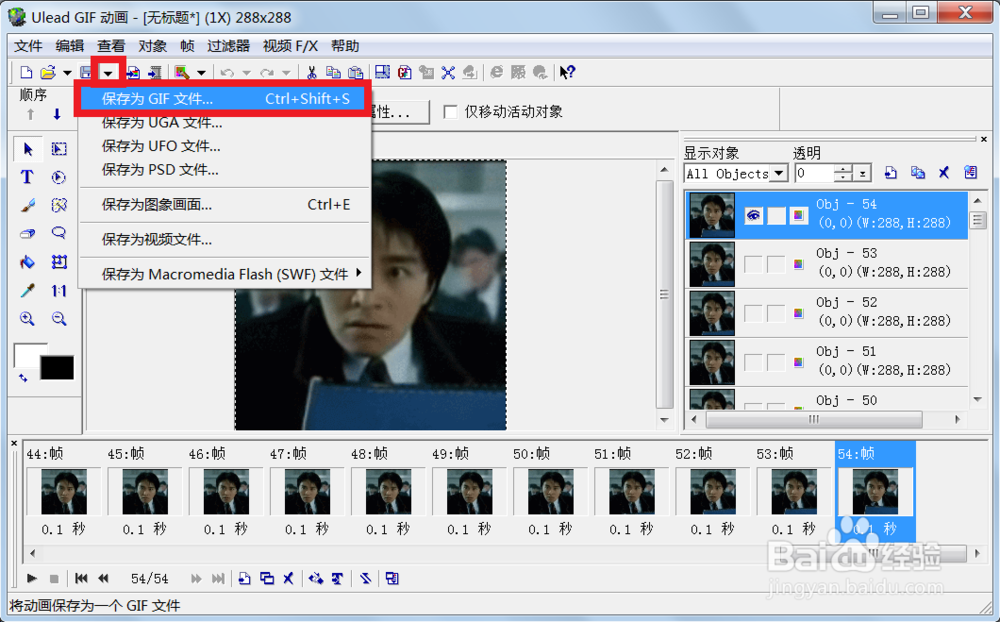Toggle visibility box for Obj - 53
The image size is (1000, 622).
point(753,264)
